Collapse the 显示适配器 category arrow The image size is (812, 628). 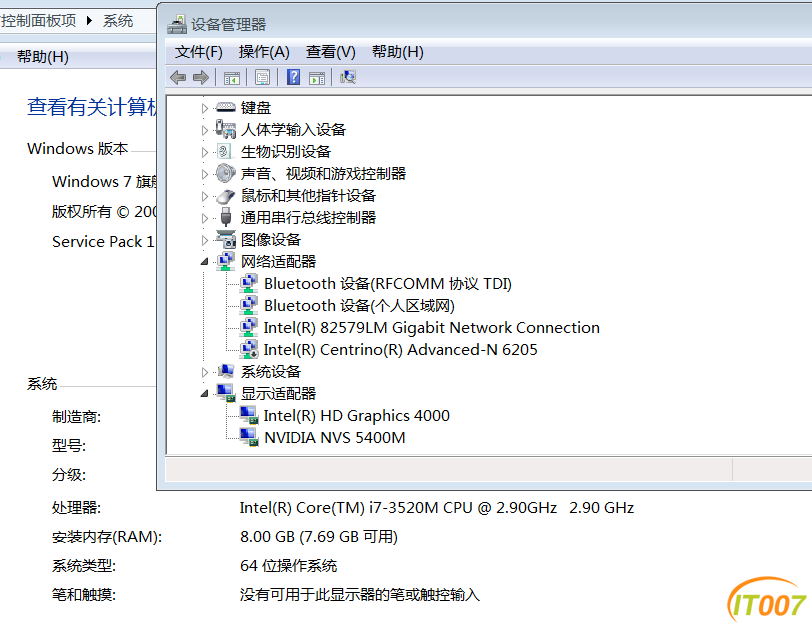[x=205, y=394]
